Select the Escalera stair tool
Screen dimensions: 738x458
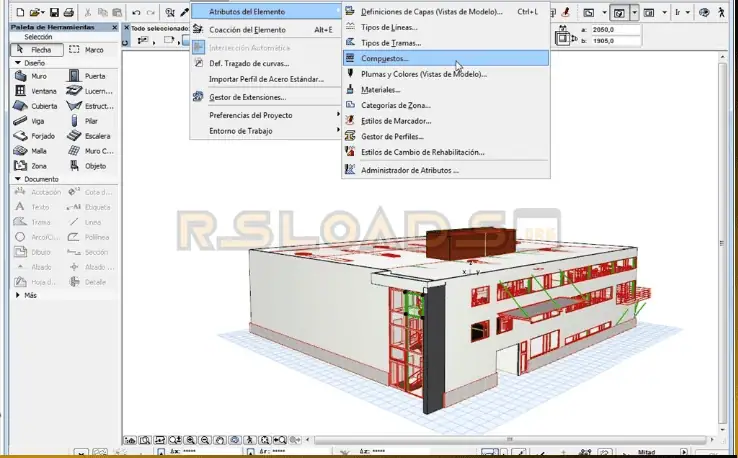(x=88, y=136)
